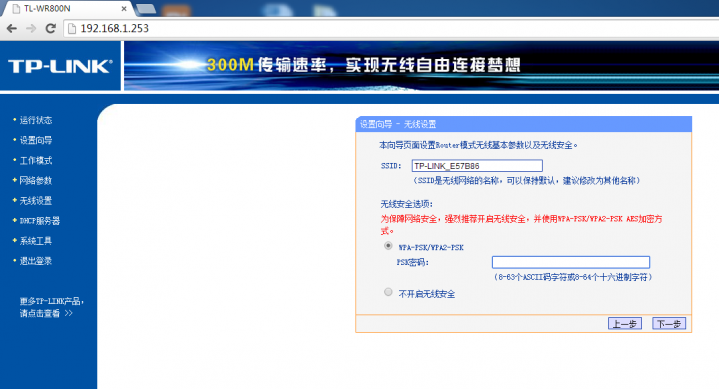This screenshot has width=719, height=389.
Task: Expand DHCP服务器 menu in sidebar
Action: 39,221
